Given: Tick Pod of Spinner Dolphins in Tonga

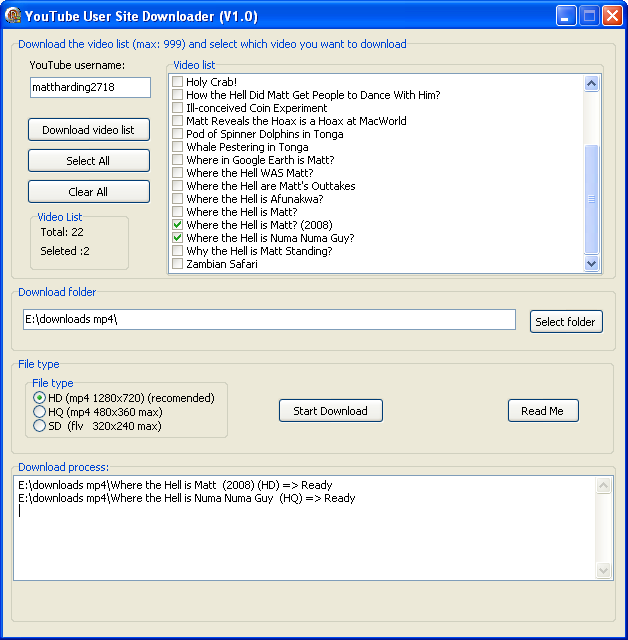Looking at the screenshot, I should 178,134.
